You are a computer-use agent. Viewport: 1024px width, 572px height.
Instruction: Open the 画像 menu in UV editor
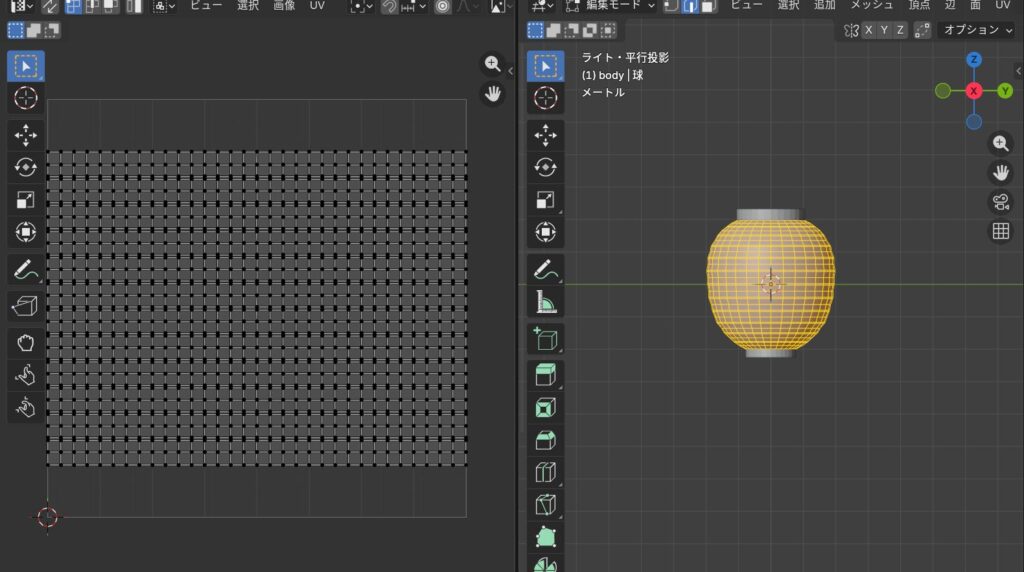tap(285, 5)
